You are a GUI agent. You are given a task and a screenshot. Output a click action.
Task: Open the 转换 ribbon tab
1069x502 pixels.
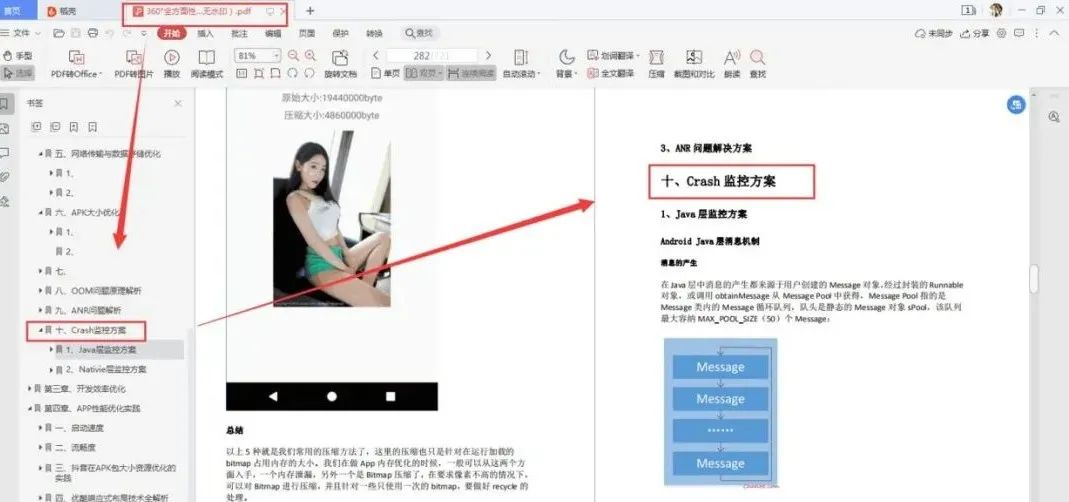374,33
